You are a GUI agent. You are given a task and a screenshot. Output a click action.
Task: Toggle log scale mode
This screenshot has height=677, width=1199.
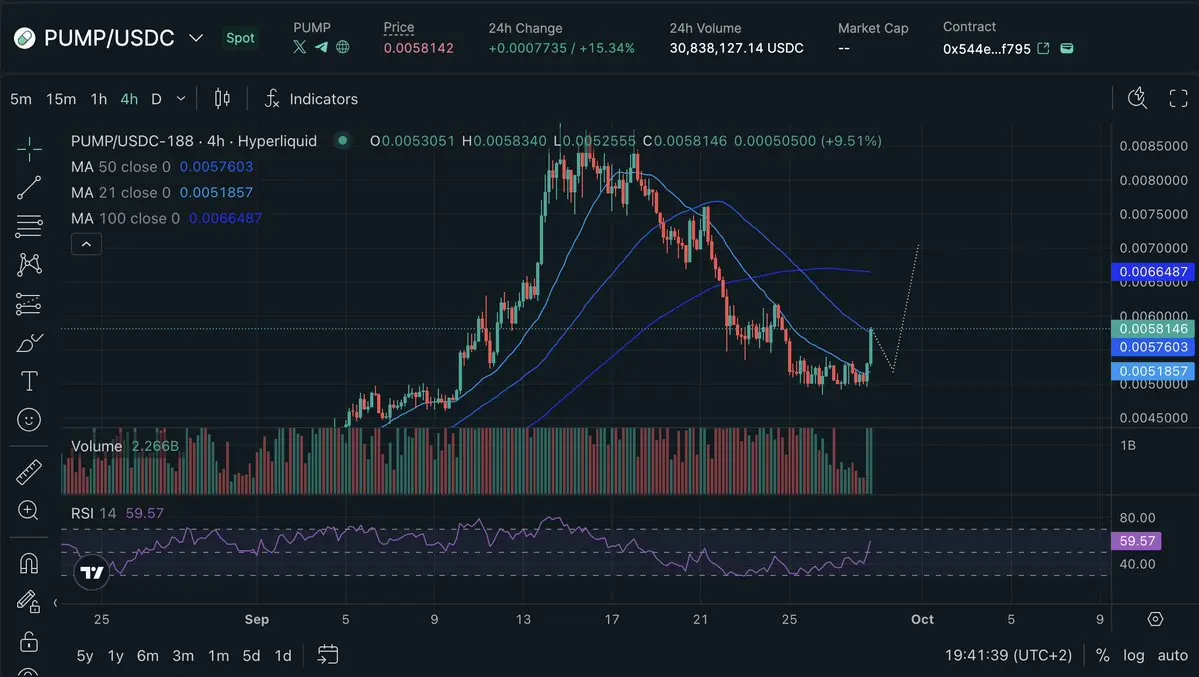(x=1133, y=656)
